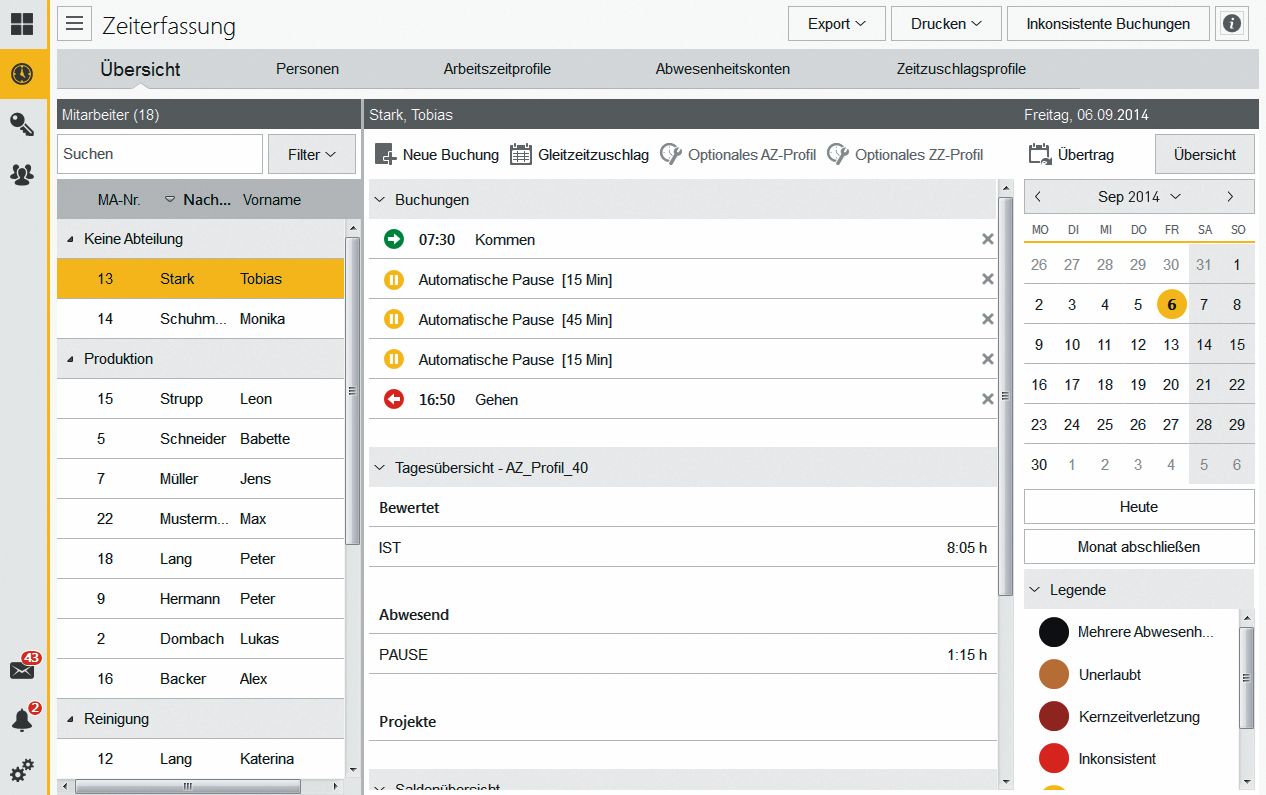The width and height of the screenshot is (1266, 795).
Task: Switch to the Personen tab
Action: pyautogui.click(x=307, y=69)
